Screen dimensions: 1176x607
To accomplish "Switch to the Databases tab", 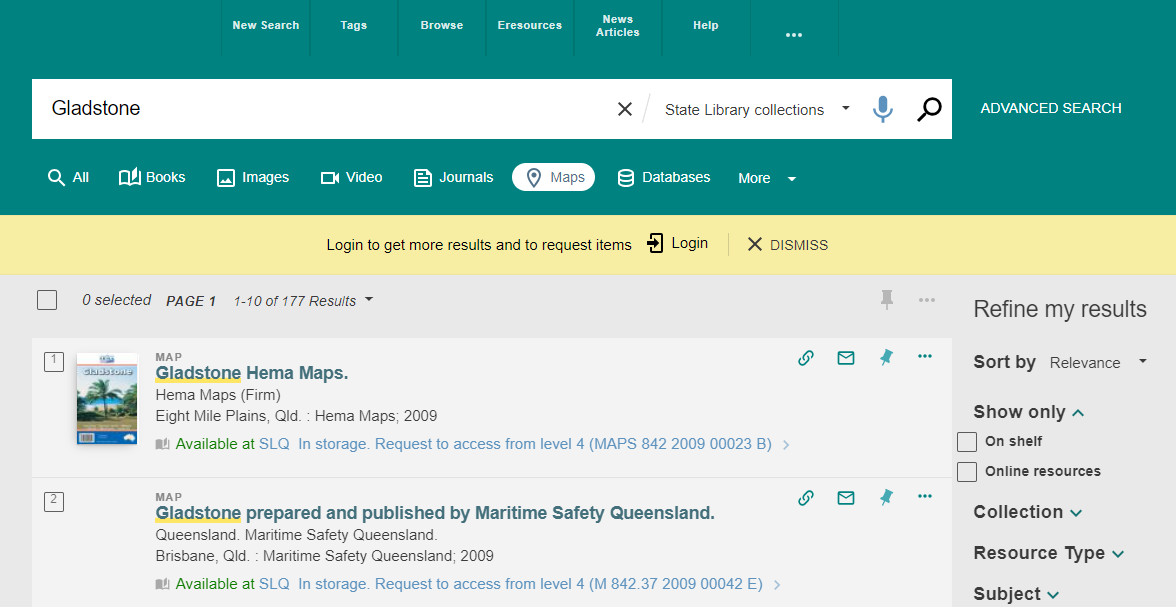I will point(664,178).
